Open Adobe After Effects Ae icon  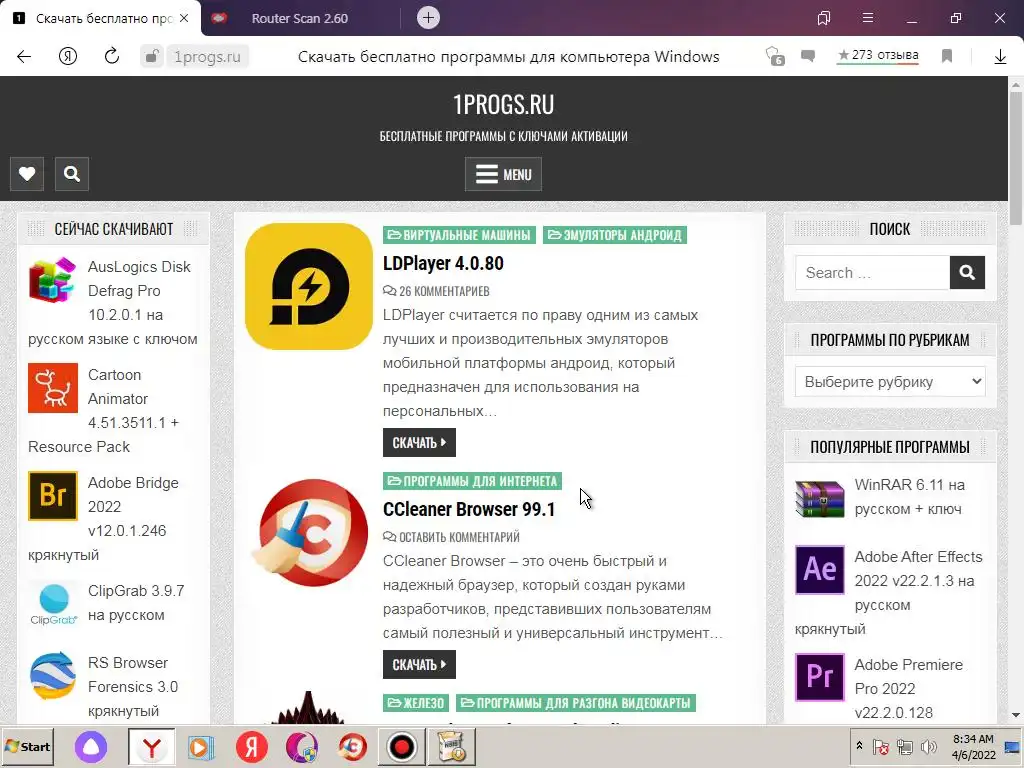820,570
